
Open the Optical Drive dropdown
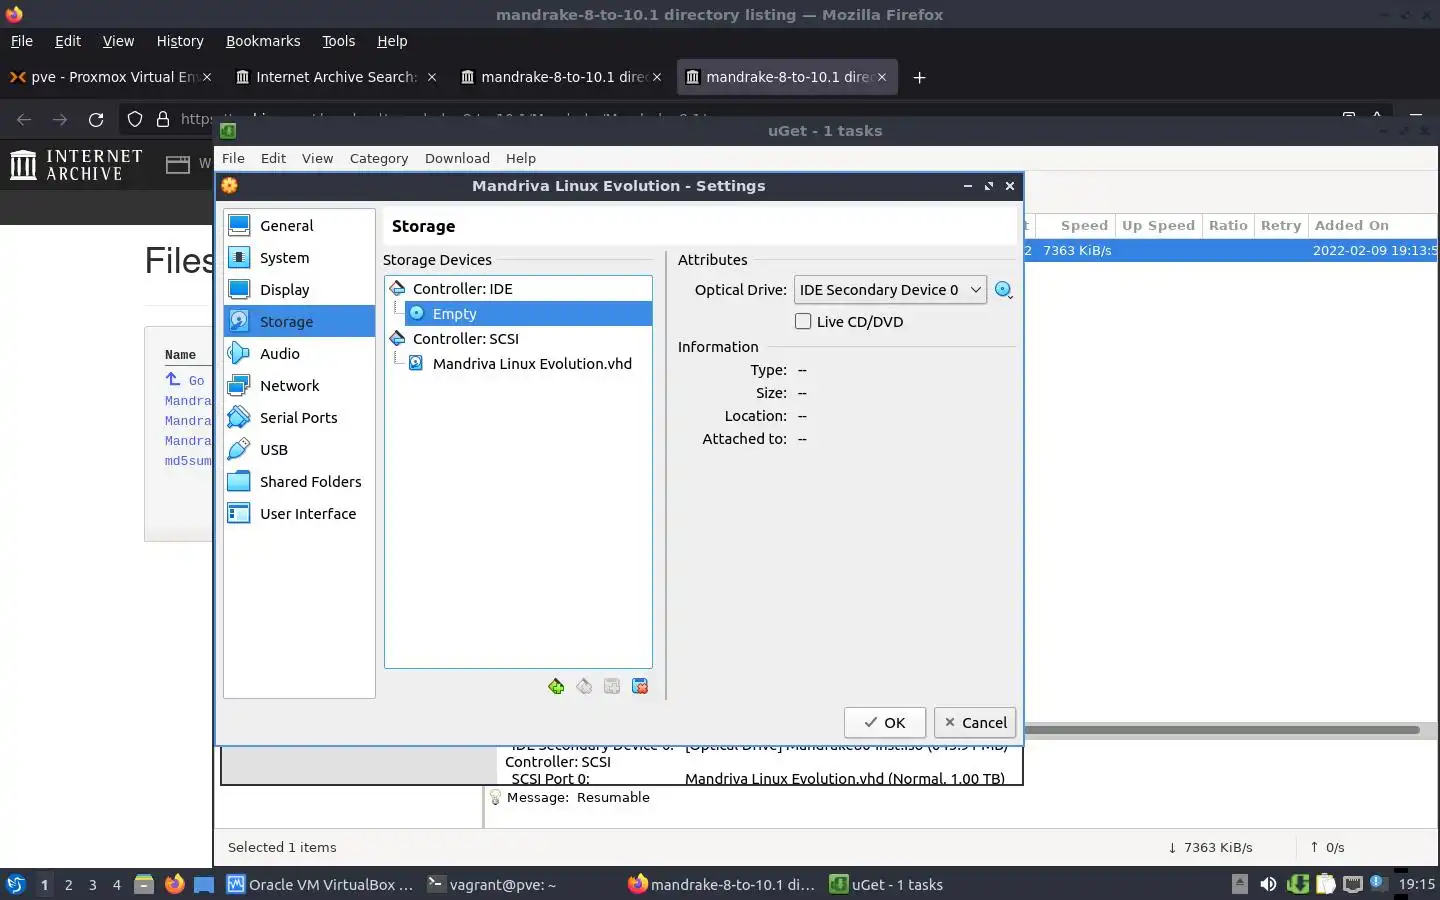[890, 290]
